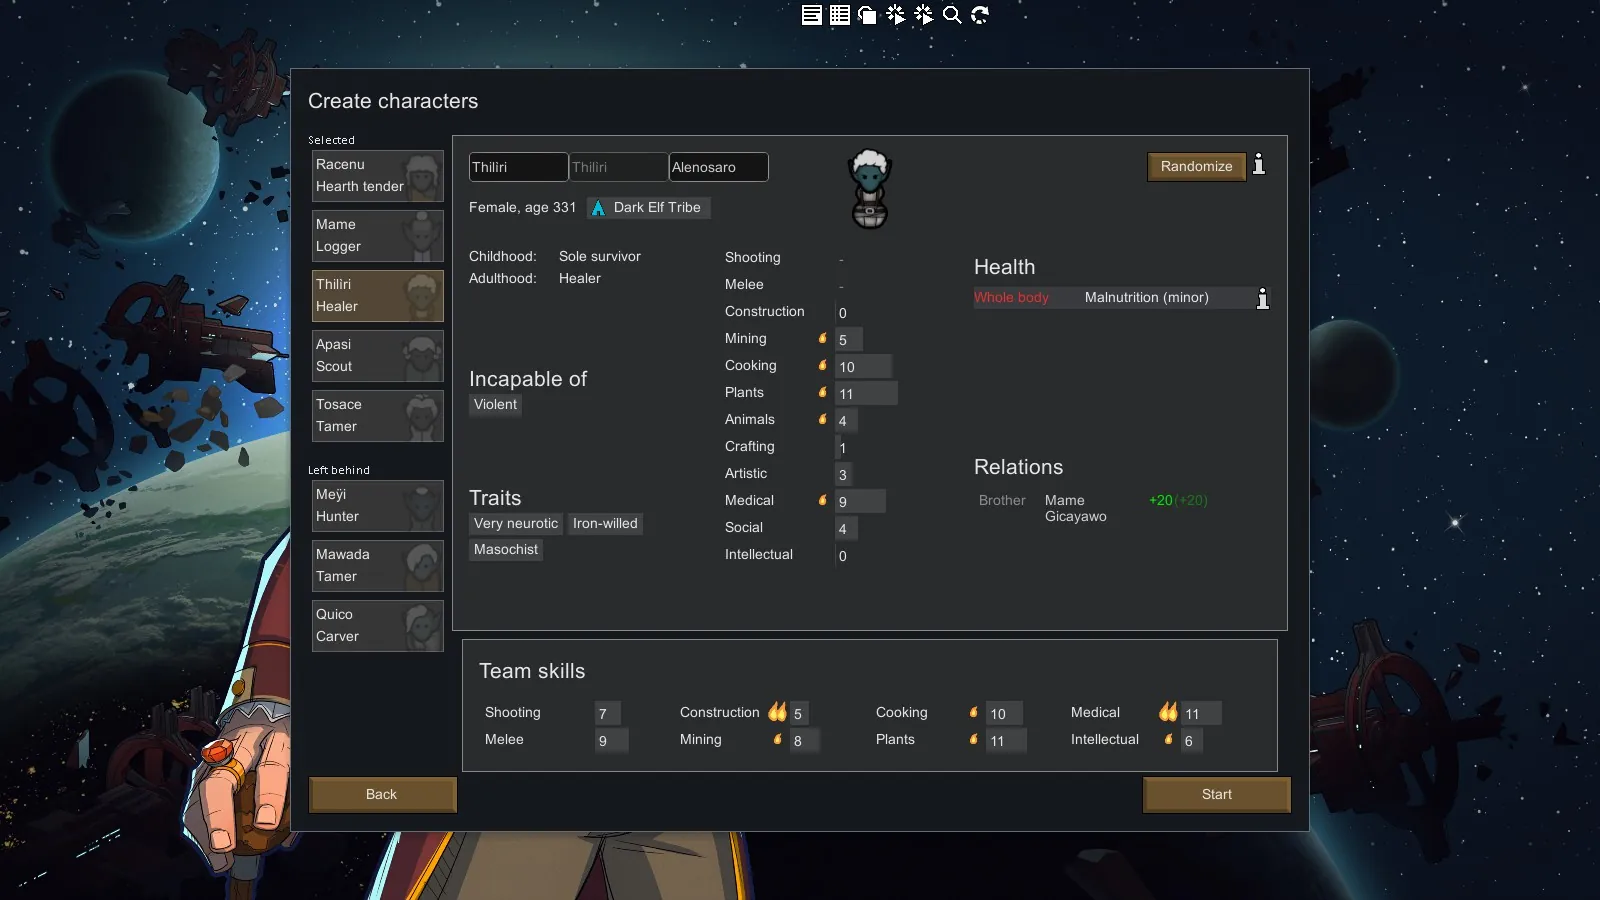Image resolution: width=1600 pixels, height=900 pixels.
Task: Choose Apasi the Scout from list
Action: 377,356
